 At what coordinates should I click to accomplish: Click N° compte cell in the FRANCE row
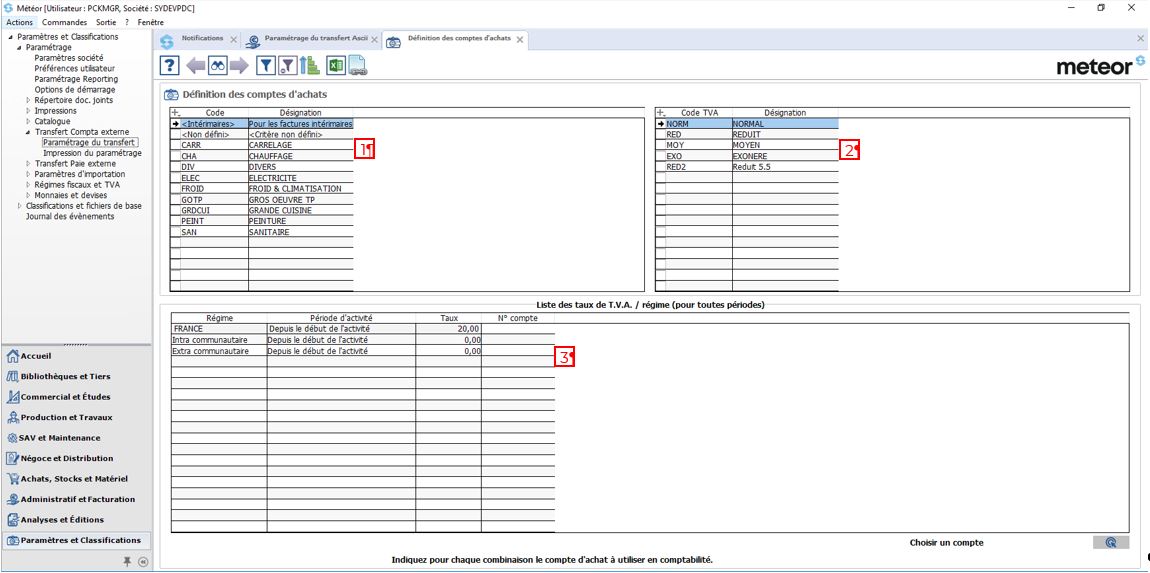tap(518, 329)
